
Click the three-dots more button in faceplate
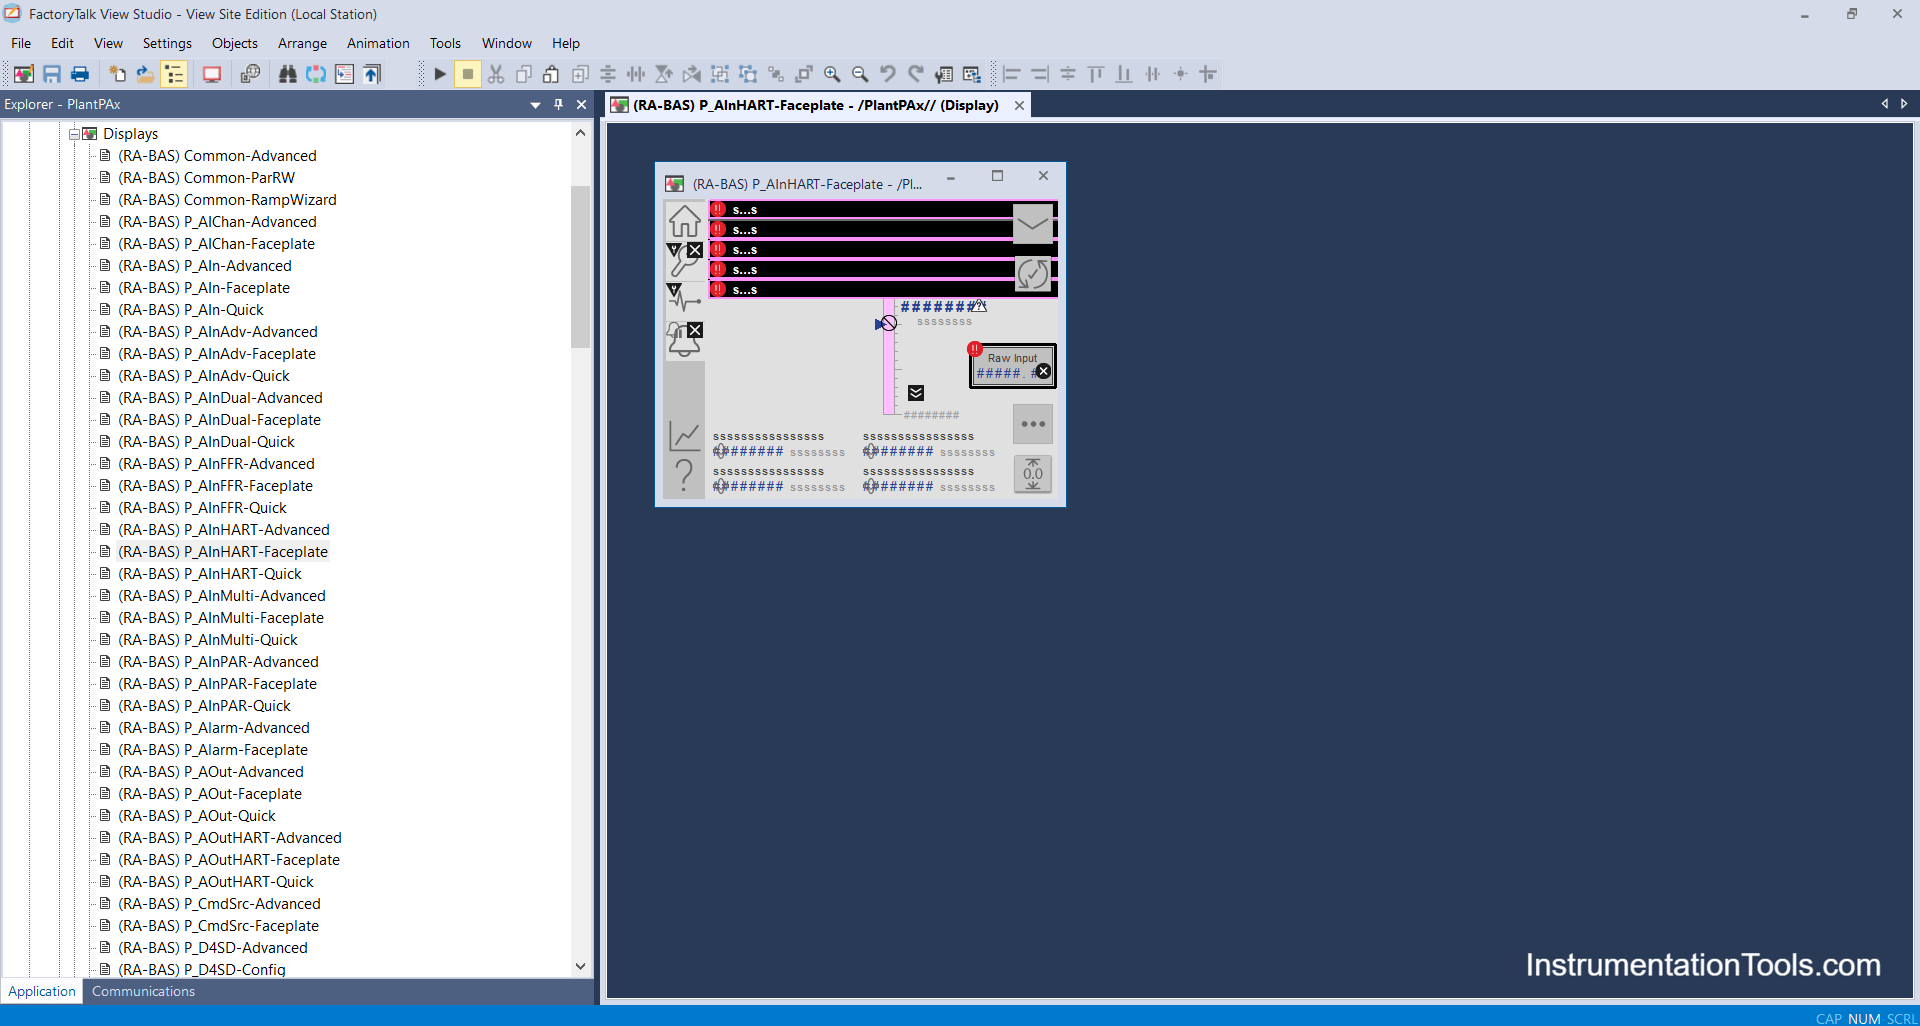[1033, 424]
